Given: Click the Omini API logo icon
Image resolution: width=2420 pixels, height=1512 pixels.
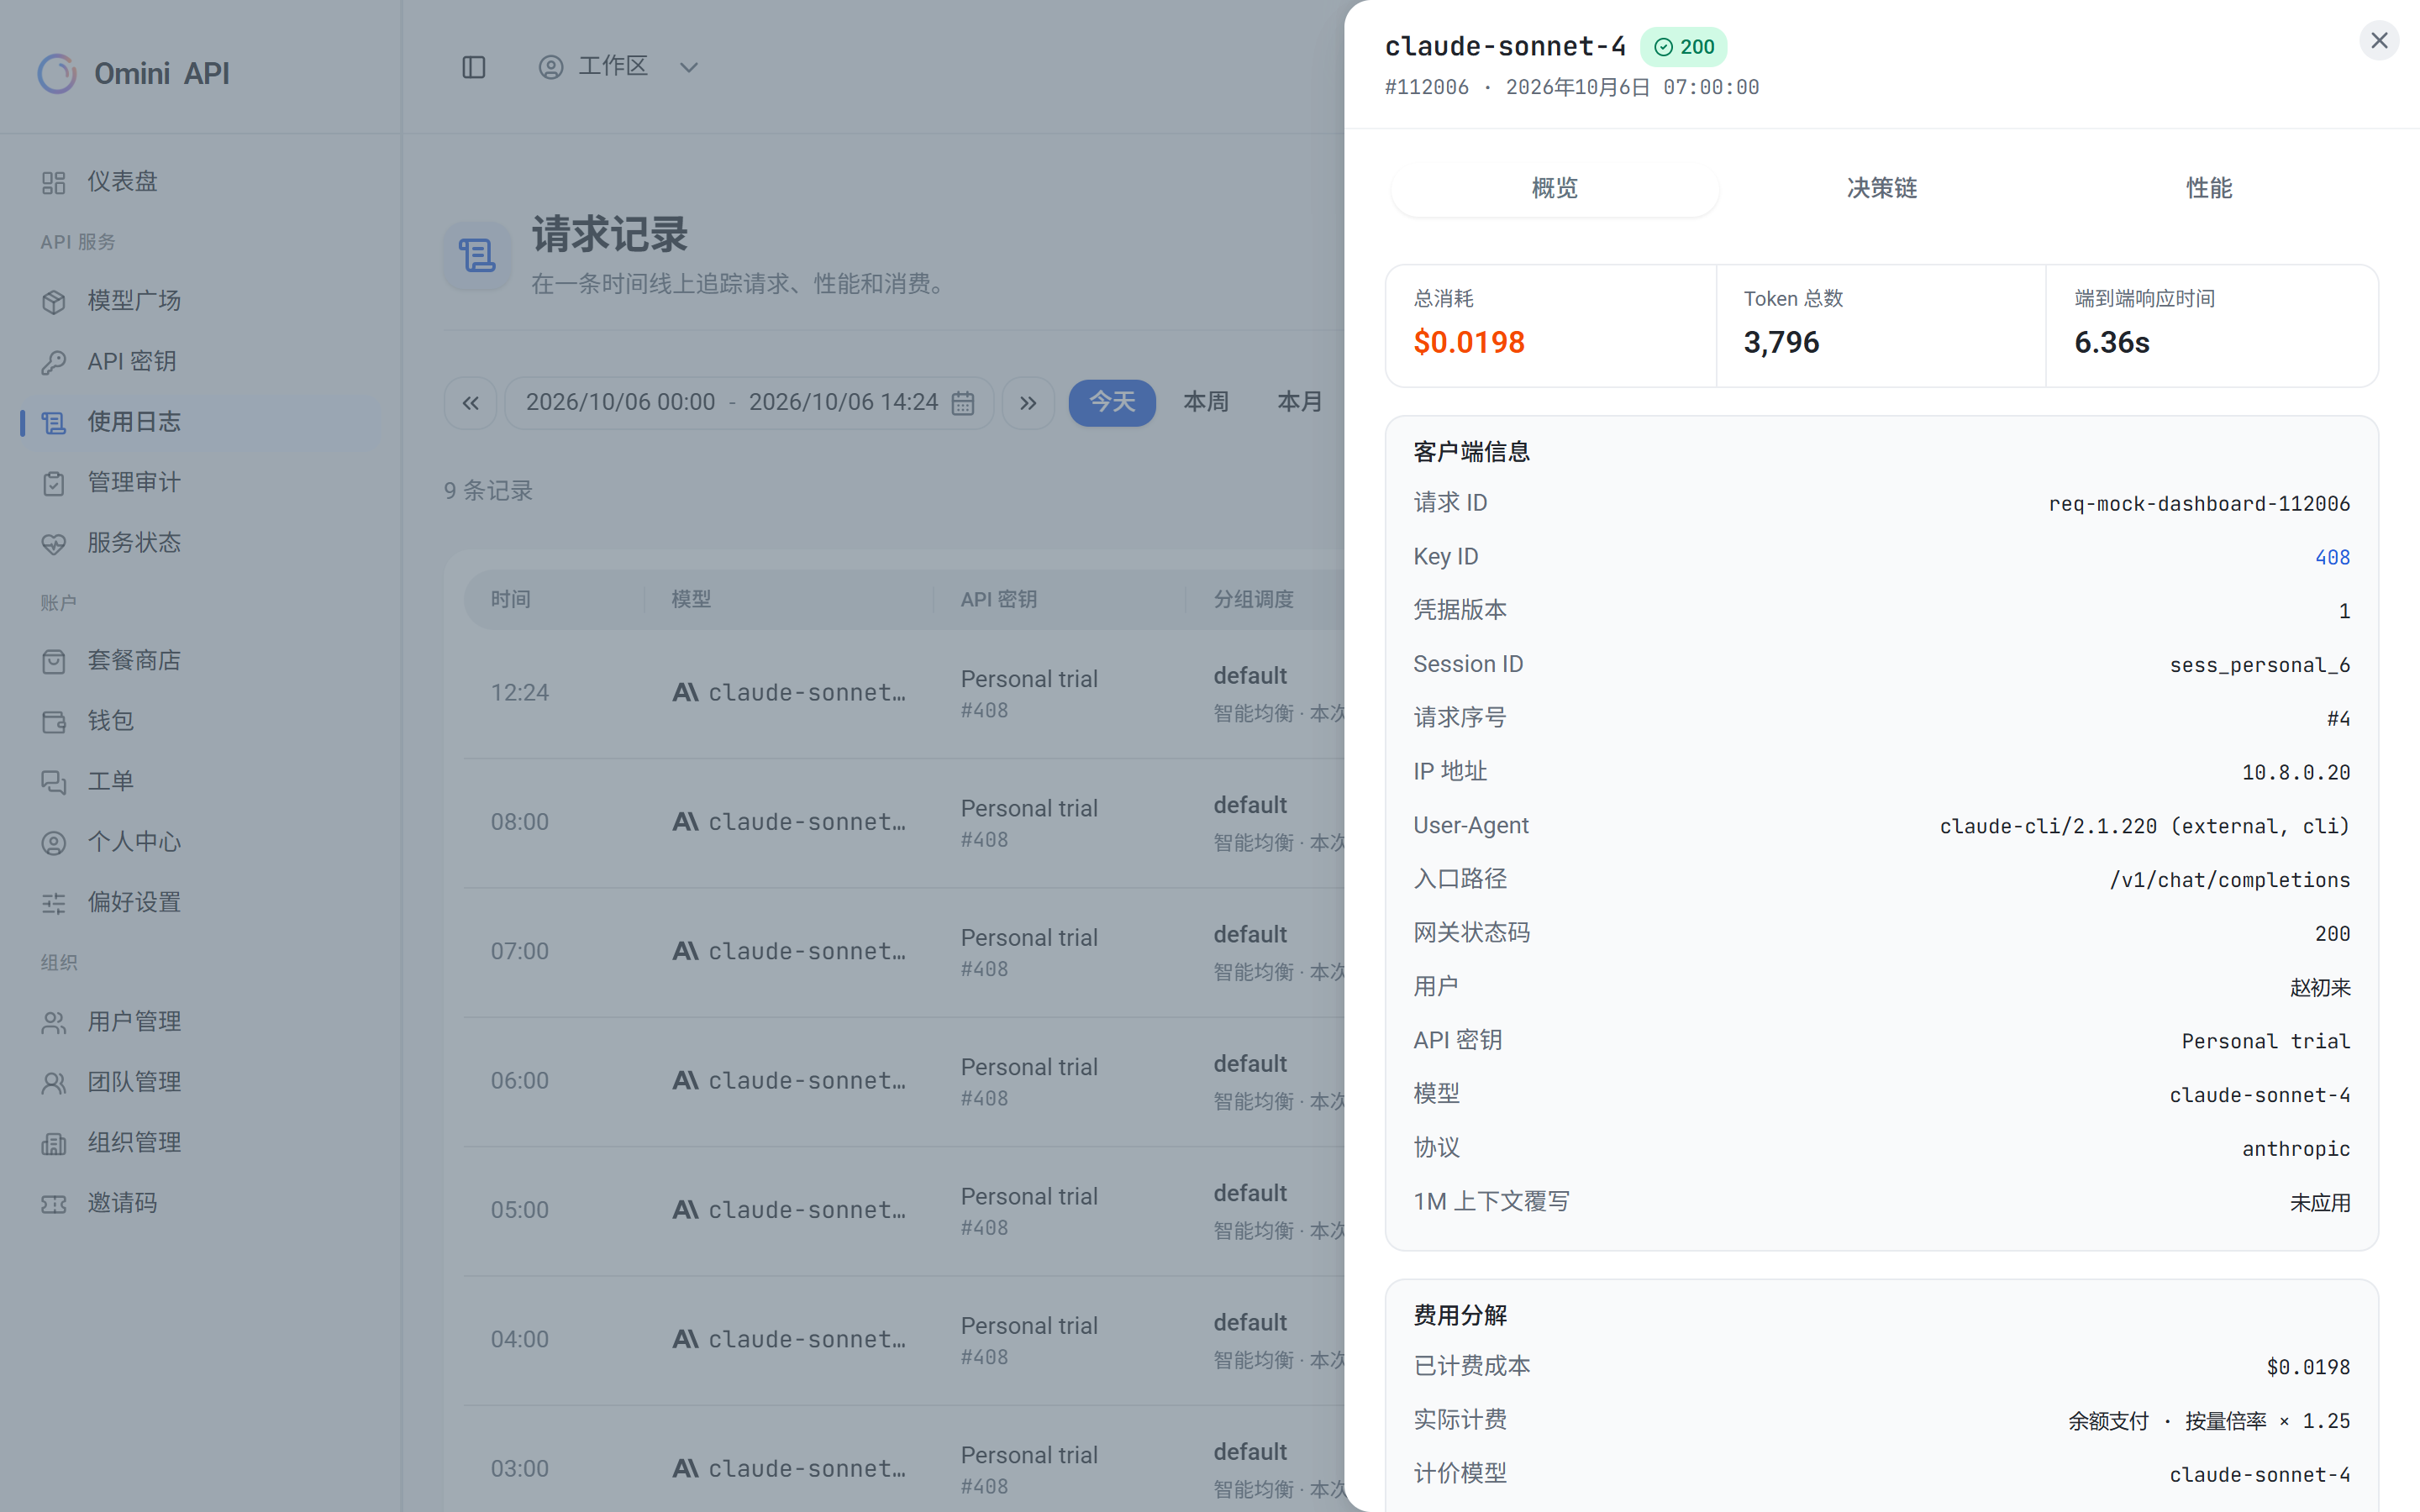Looking at the screenshot, I should (x=57, y=73).
